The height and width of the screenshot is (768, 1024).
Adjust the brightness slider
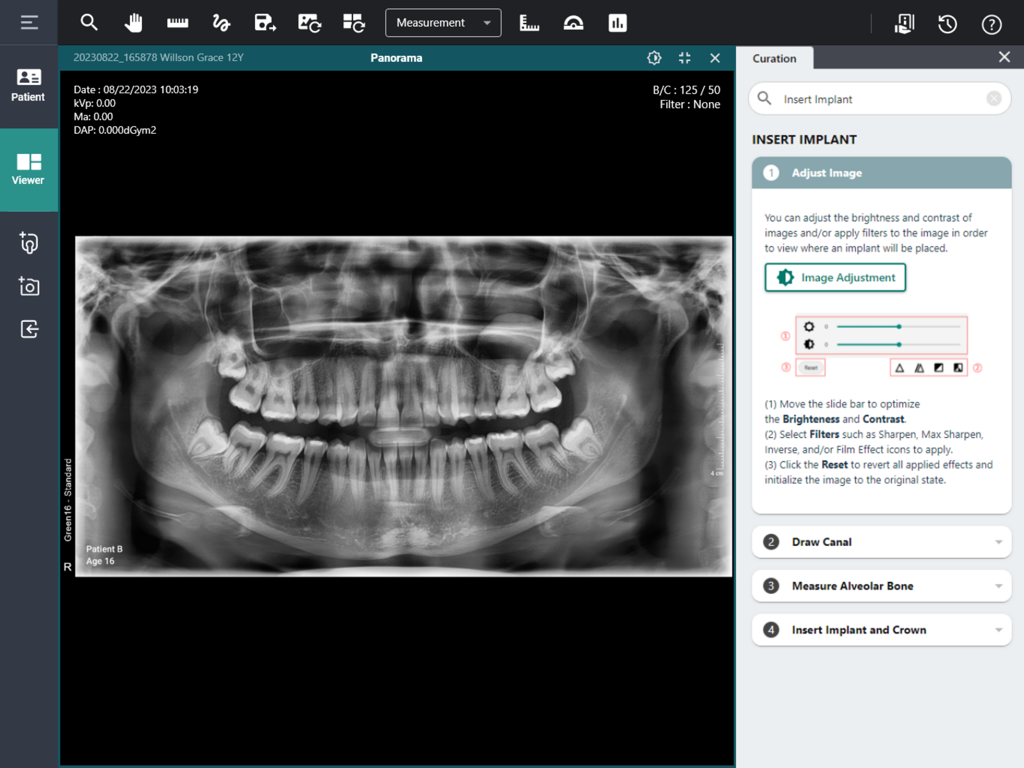pos(898,327)
